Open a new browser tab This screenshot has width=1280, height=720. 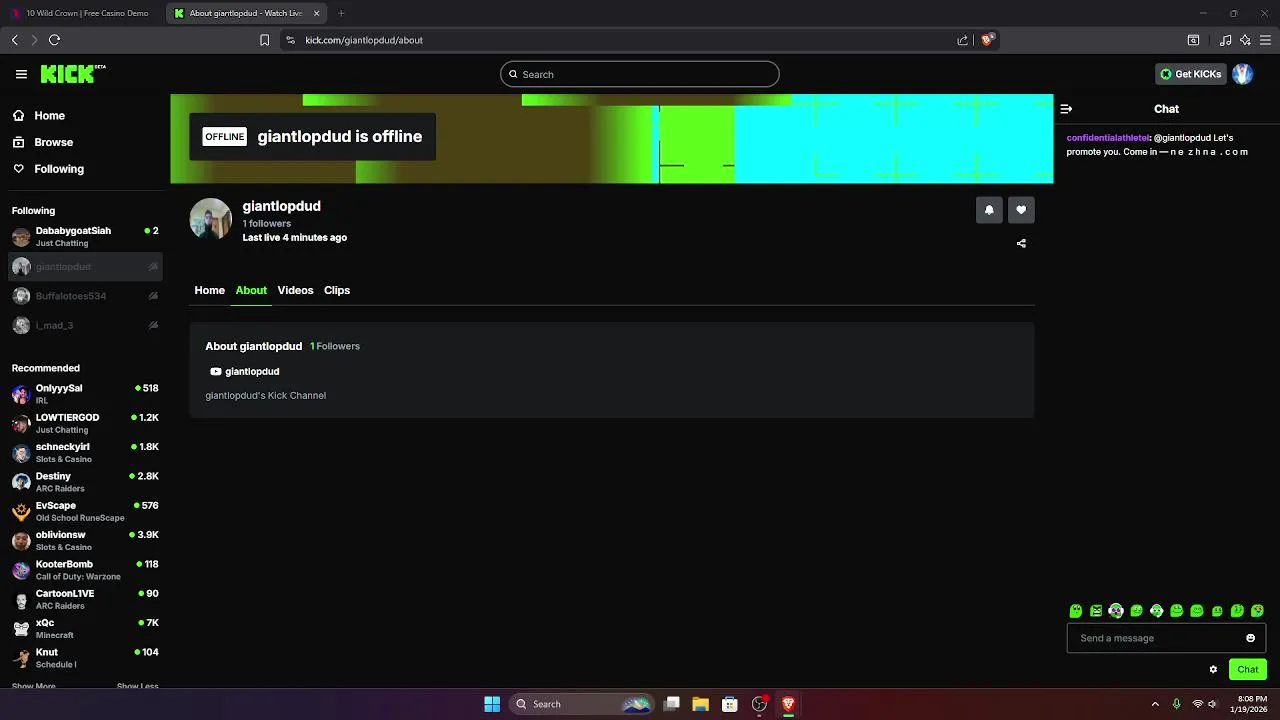click(x=341, y=13)
